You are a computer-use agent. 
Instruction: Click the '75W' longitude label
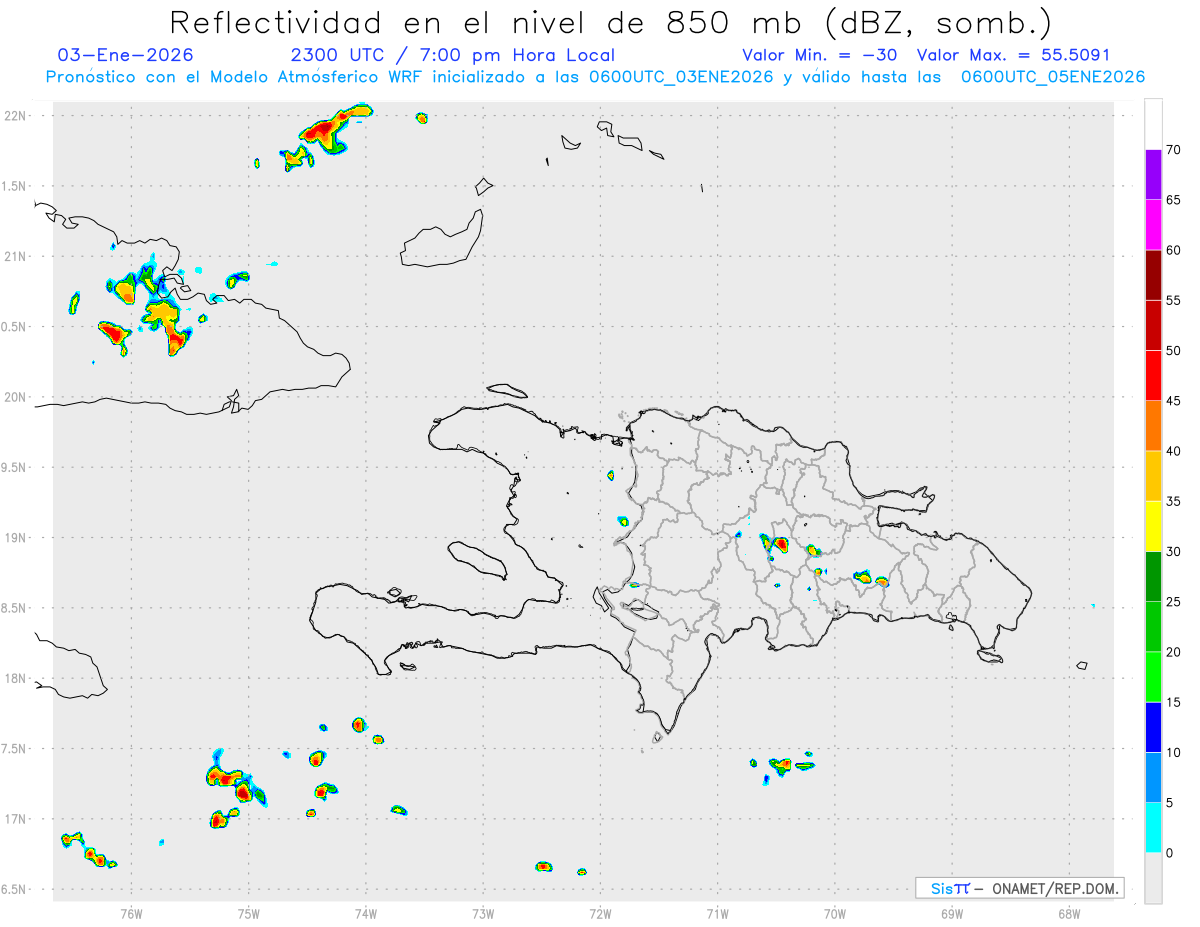249,913
